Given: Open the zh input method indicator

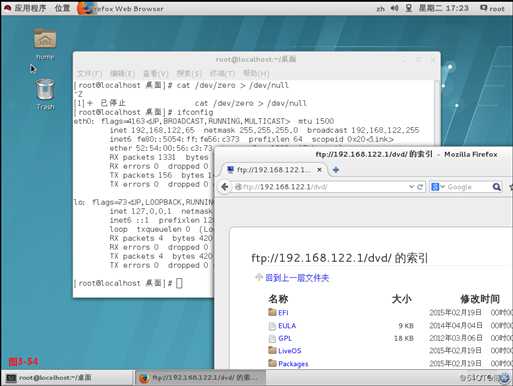Looking at the screenshot, I should [381, 9].
